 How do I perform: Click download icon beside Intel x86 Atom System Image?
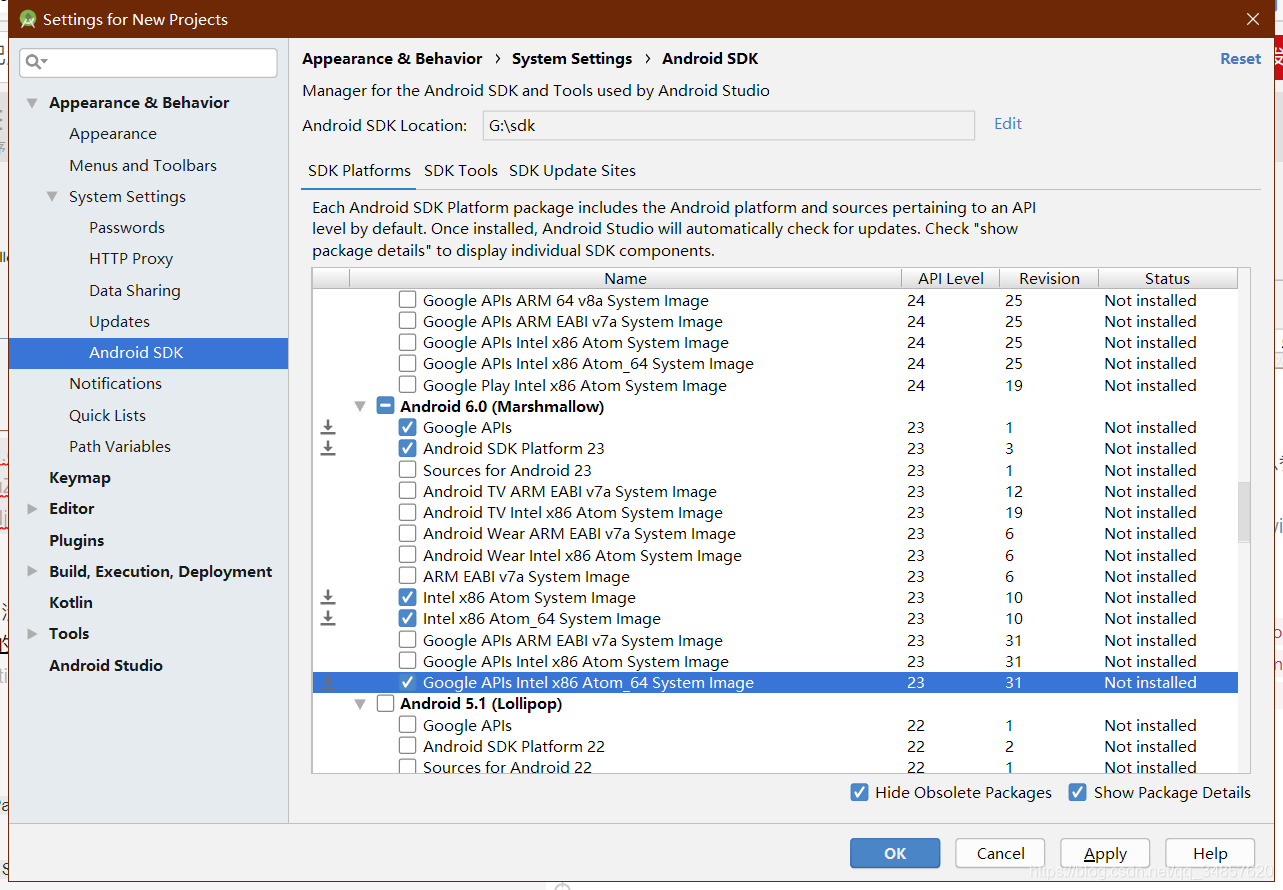[328, 597]
